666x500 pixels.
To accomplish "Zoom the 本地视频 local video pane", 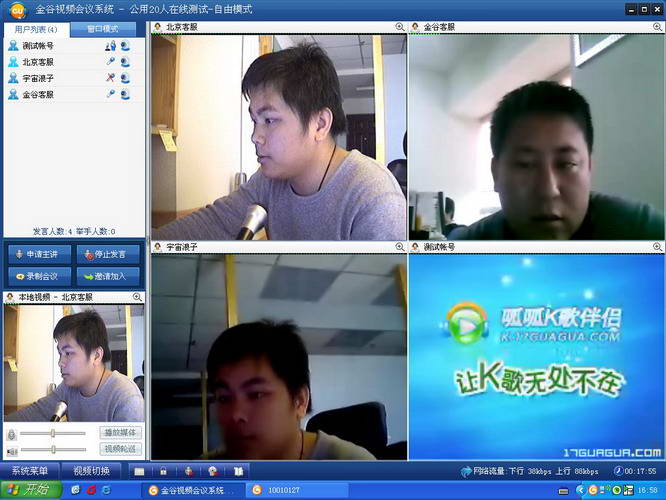I will (x=137, y=297).
